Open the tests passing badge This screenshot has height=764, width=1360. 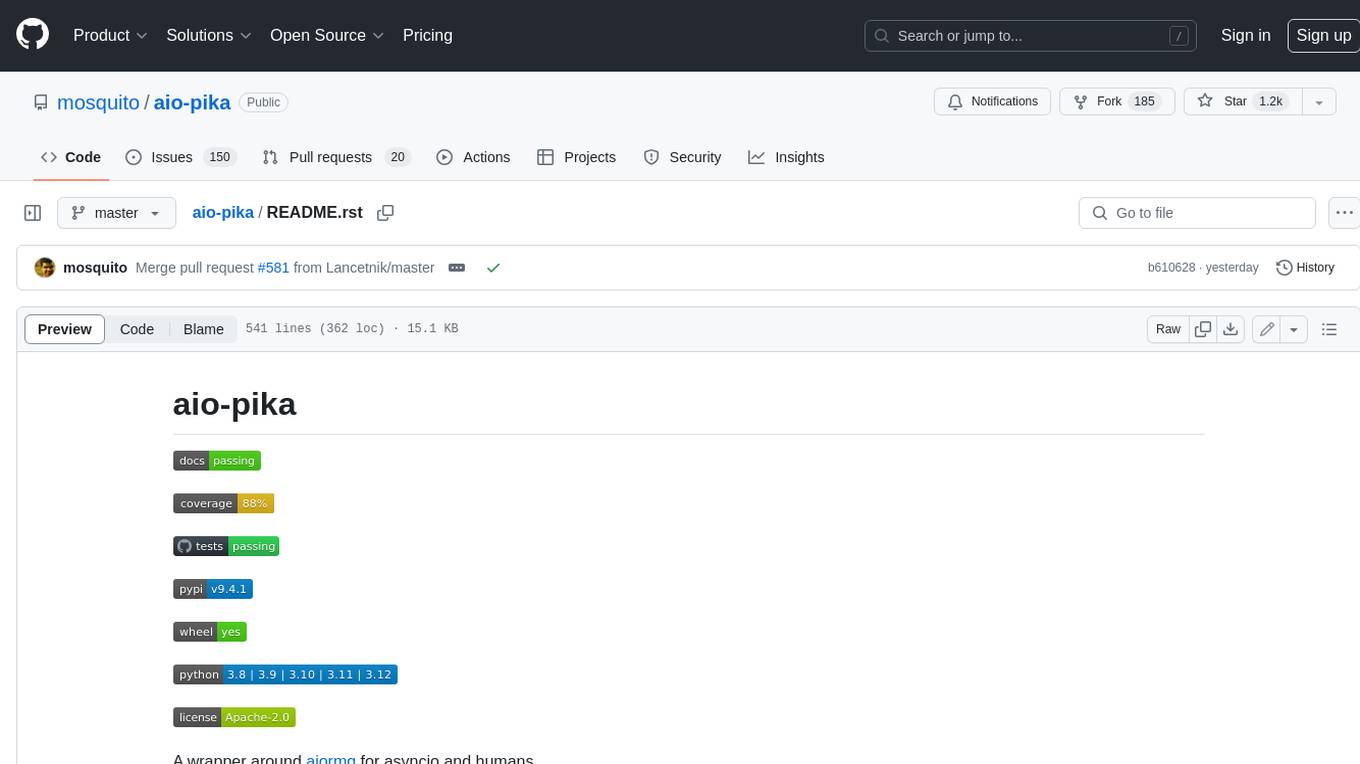[226, 546]
